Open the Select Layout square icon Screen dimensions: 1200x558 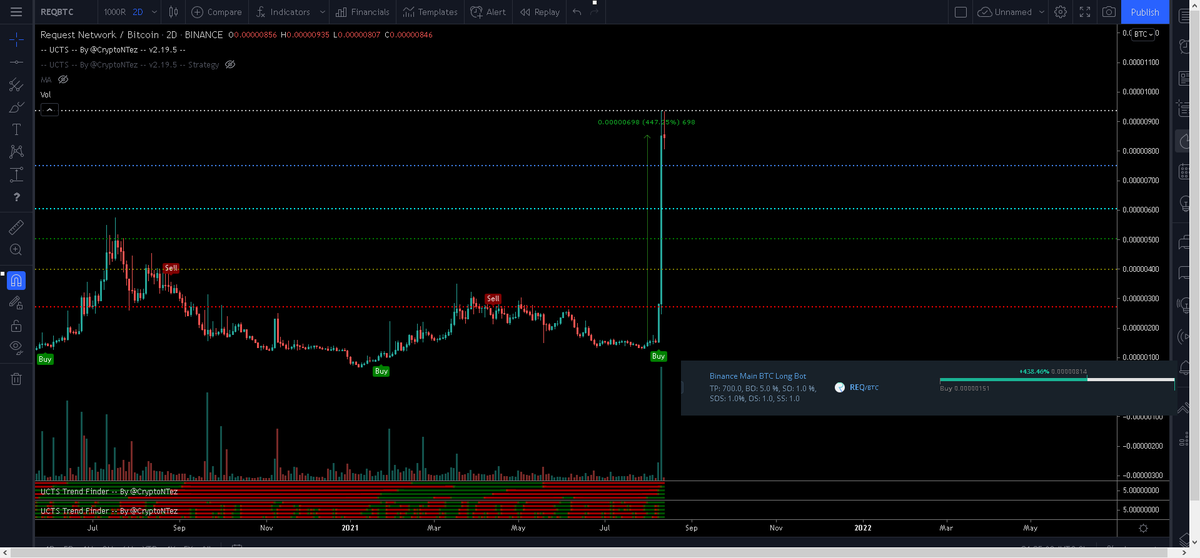point(961,12)
